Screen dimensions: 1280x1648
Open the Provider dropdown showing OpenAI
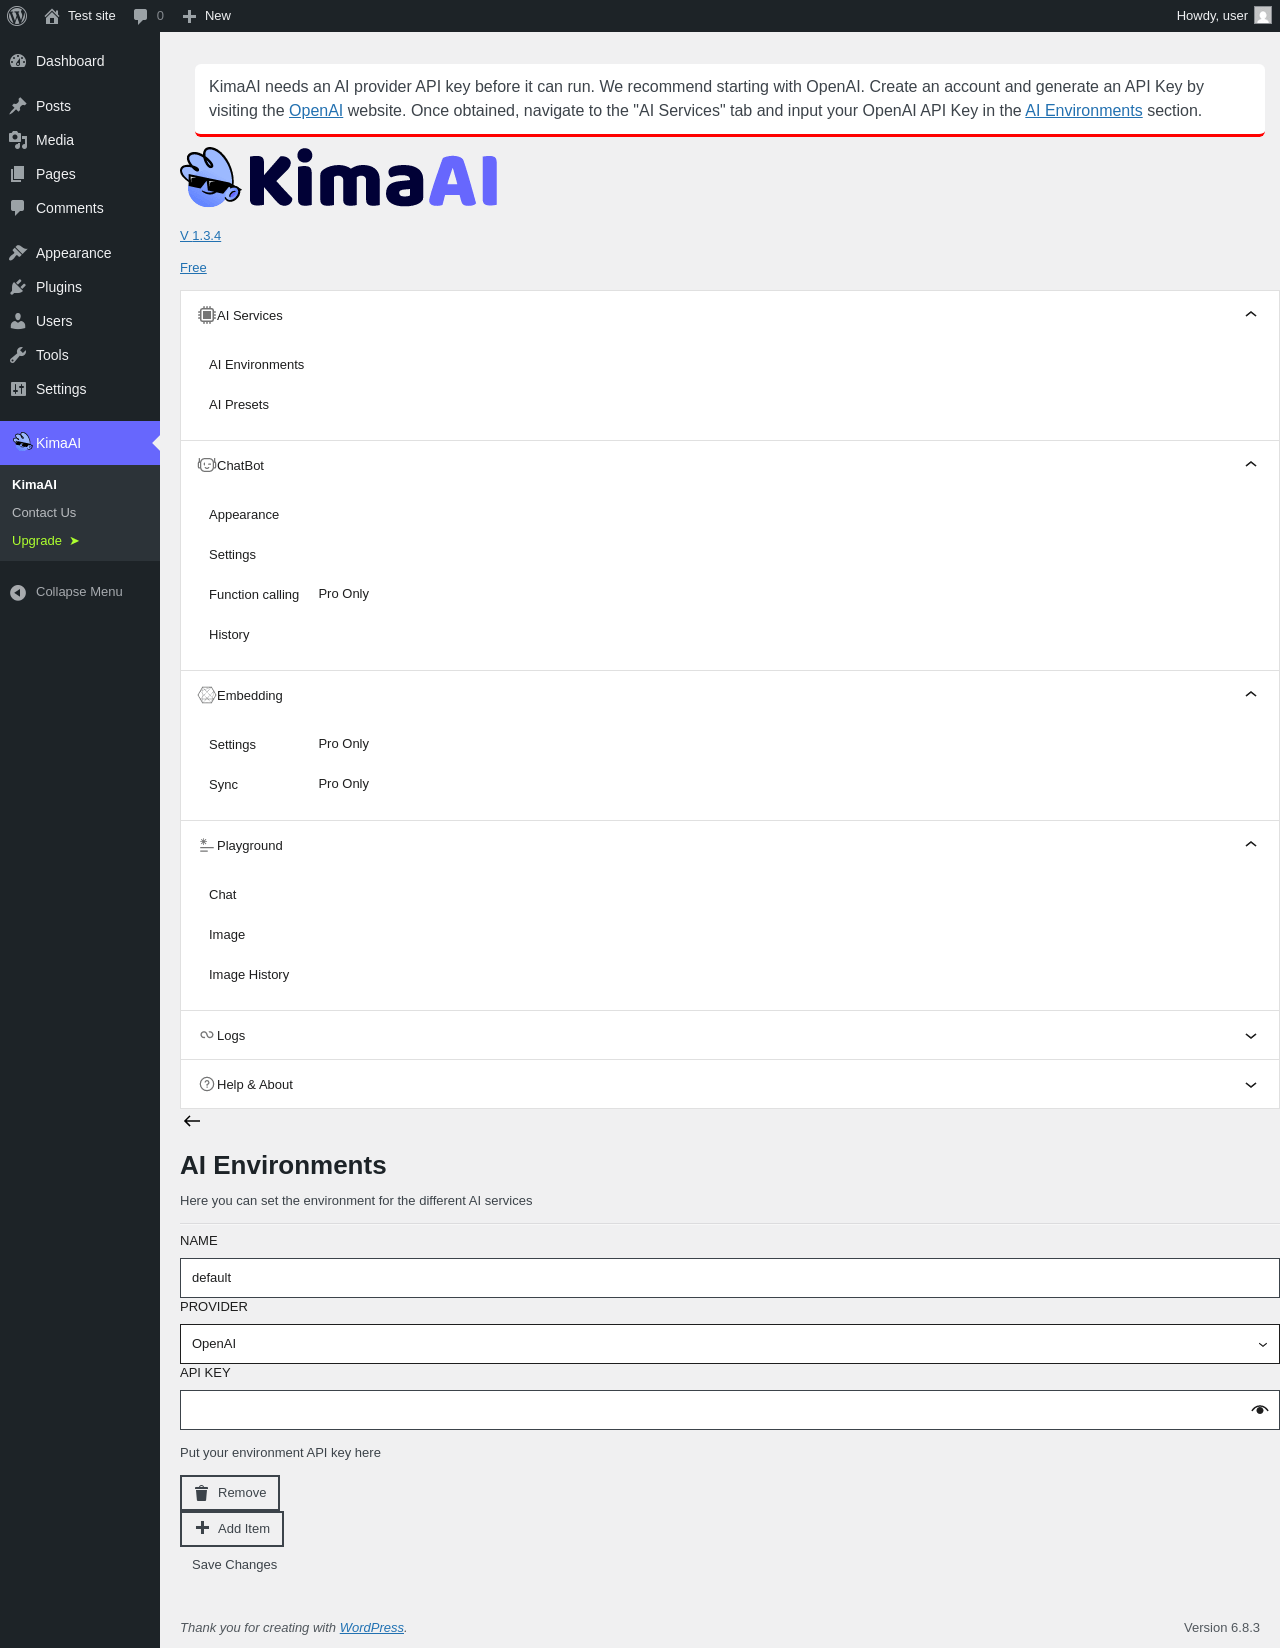[x=730, y=1344]
